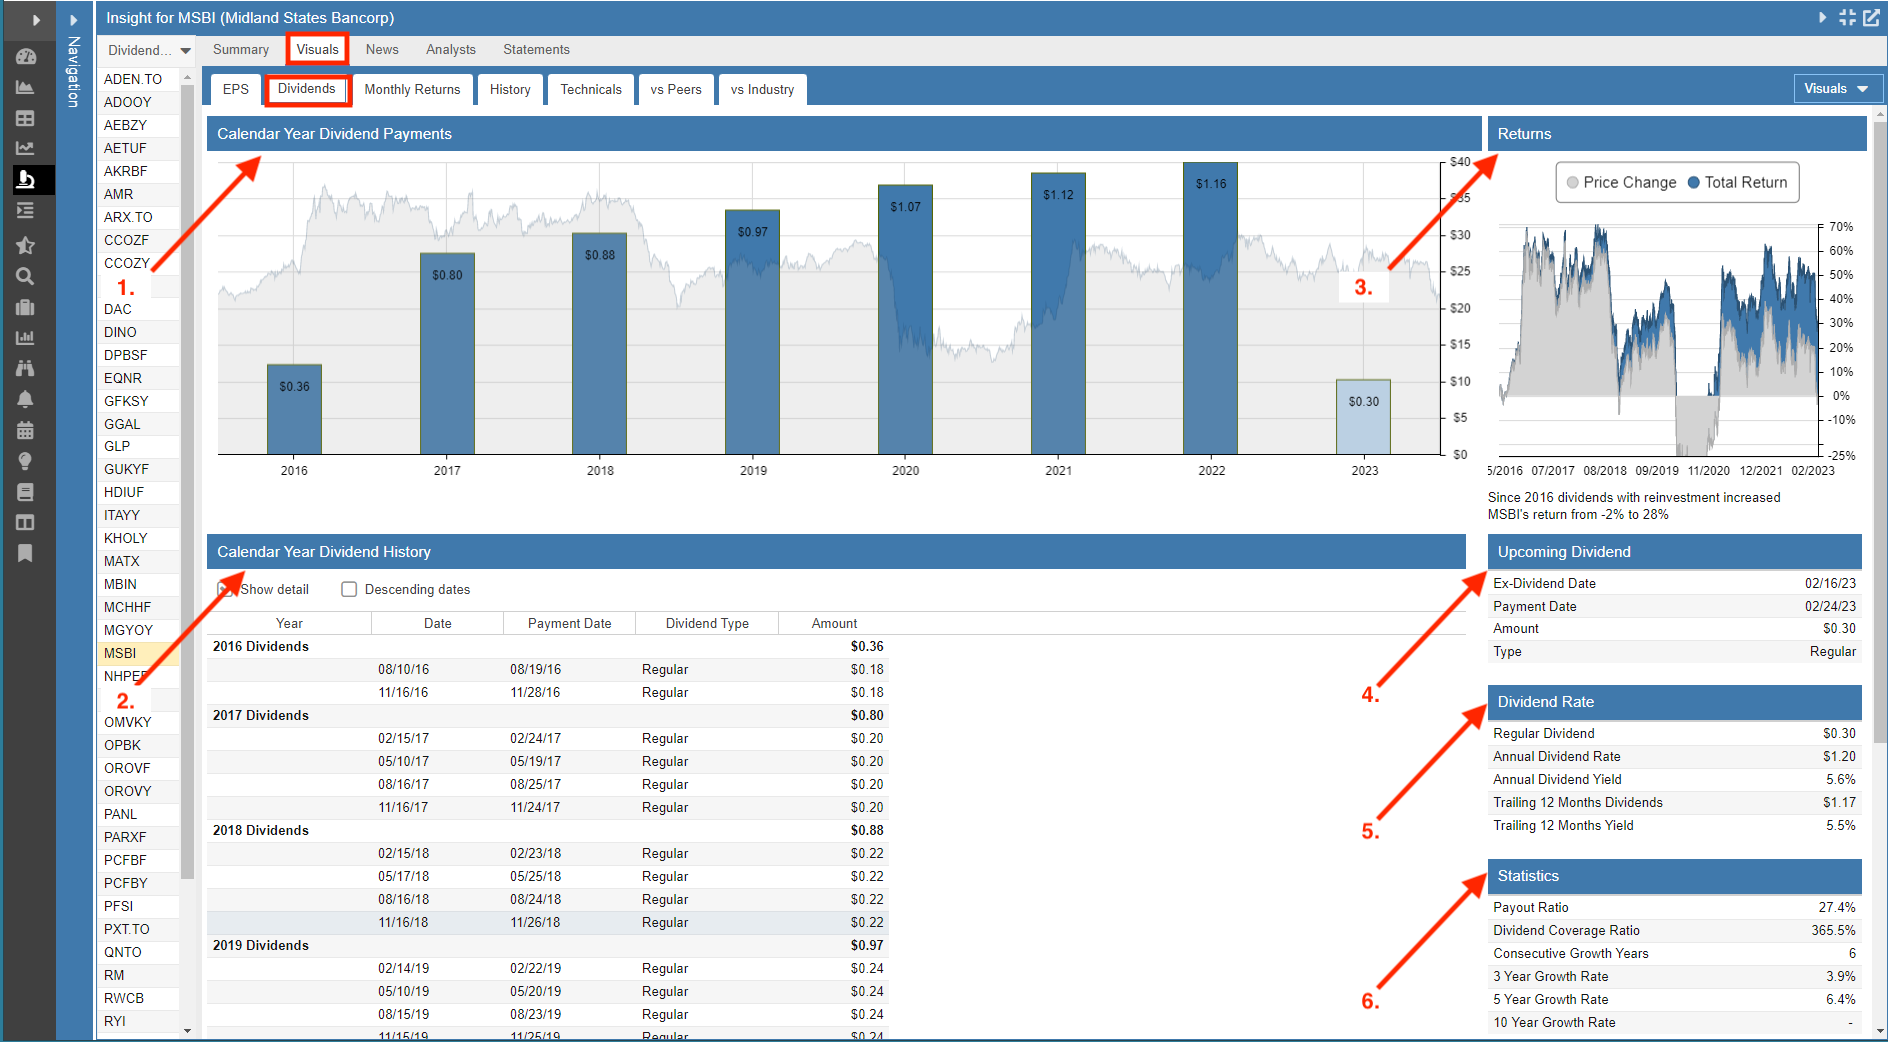Select the Price Change radio option
This screenshot has height=1042, width=1888.
click(1622, 182)
